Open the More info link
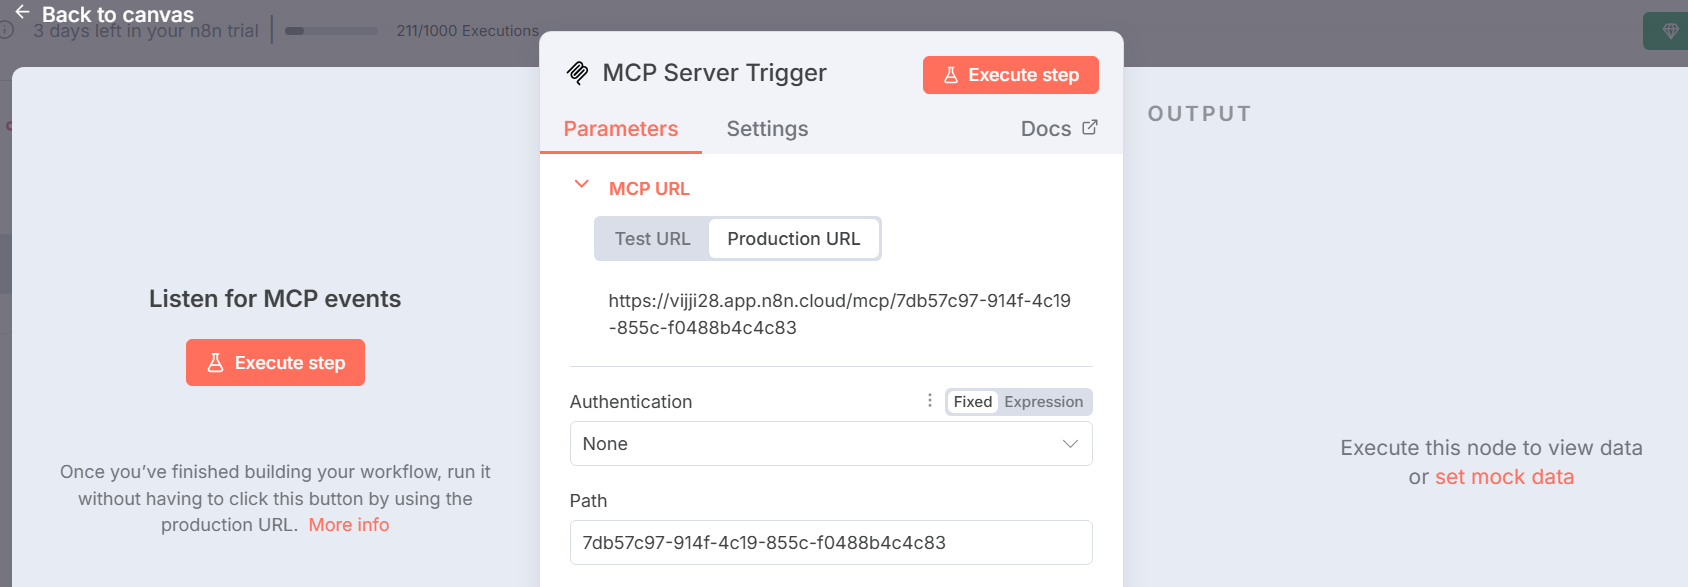Viewport: 1688px width, 587px height. (x=348, y=525)
